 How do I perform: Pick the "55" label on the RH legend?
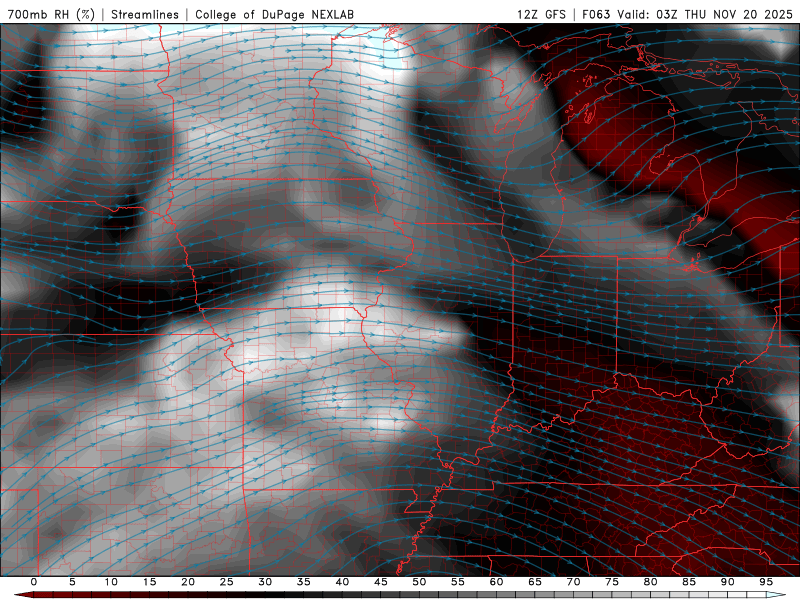click(x=458, y=582)
